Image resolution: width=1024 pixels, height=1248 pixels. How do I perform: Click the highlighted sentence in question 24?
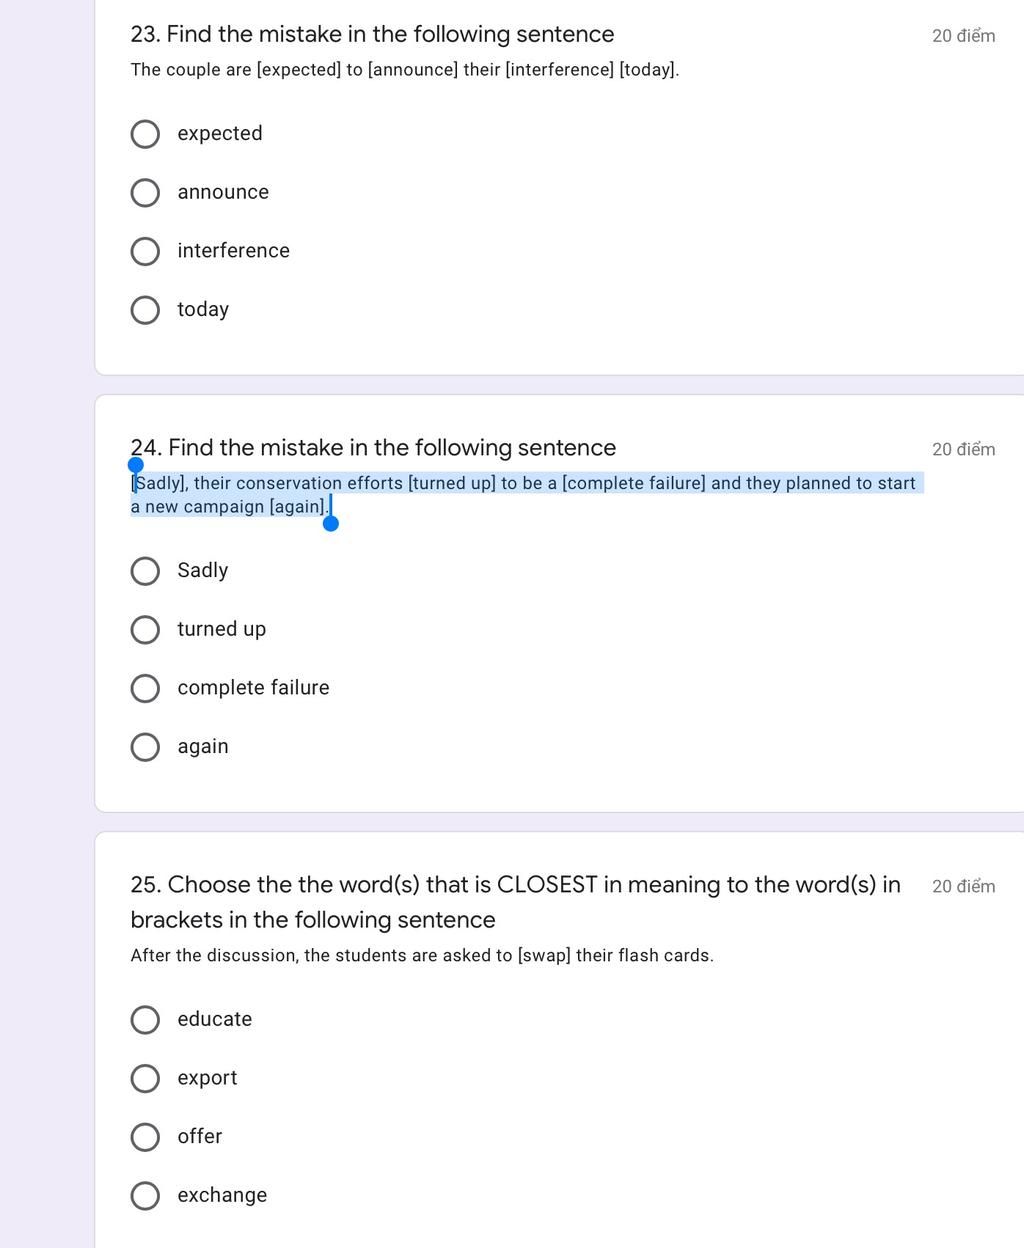(526, 495)
